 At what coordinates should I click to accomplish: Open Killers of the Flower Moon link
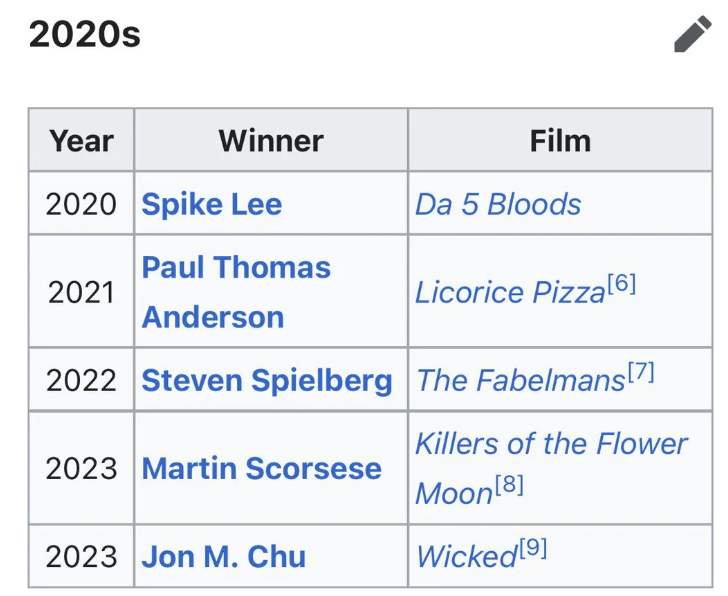click(x=551, y=468)
